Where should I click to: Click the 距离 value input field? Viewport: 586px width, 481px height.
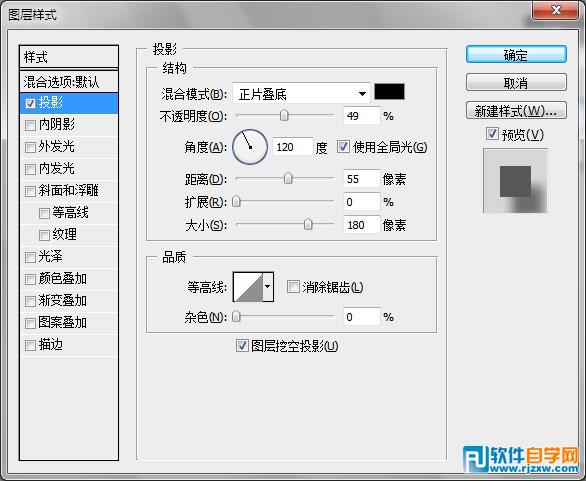click(361, 179)
